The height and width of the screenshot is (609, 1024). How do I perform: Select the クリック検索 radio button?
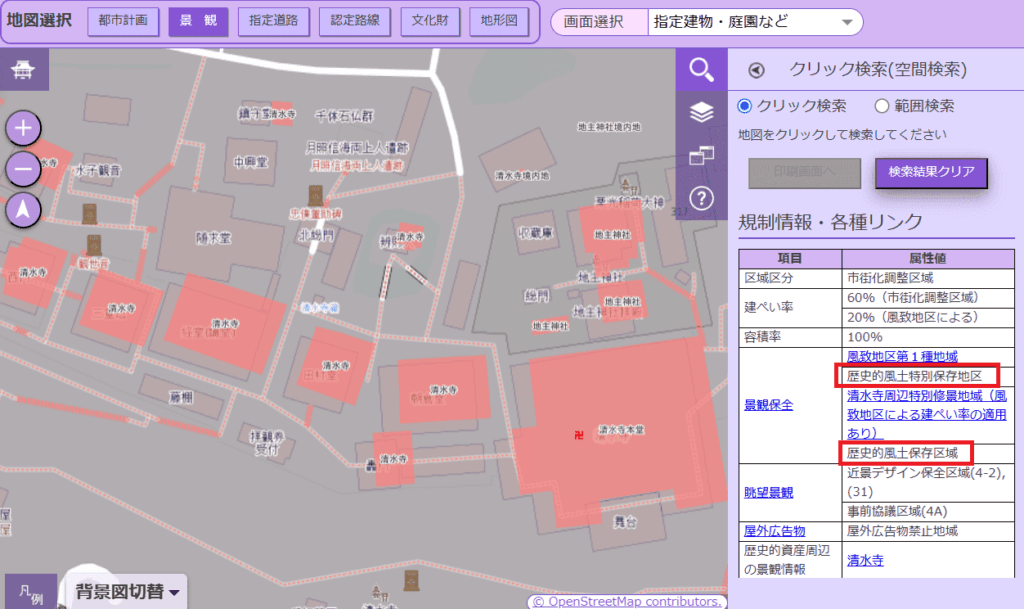tap(745, 106)
